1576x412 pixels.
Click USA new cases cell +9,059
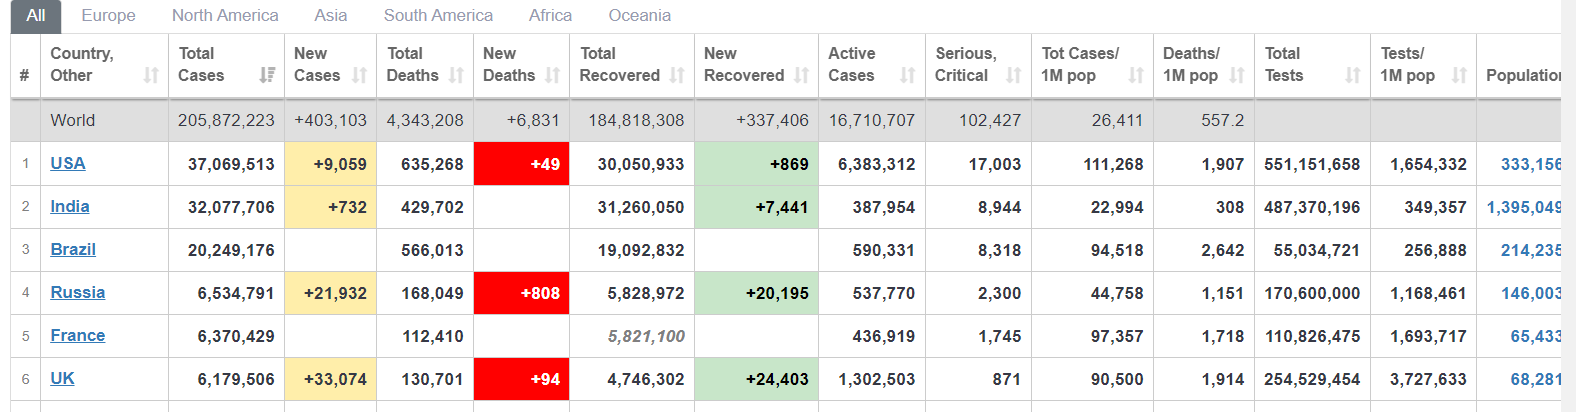[x=331, y=164]
